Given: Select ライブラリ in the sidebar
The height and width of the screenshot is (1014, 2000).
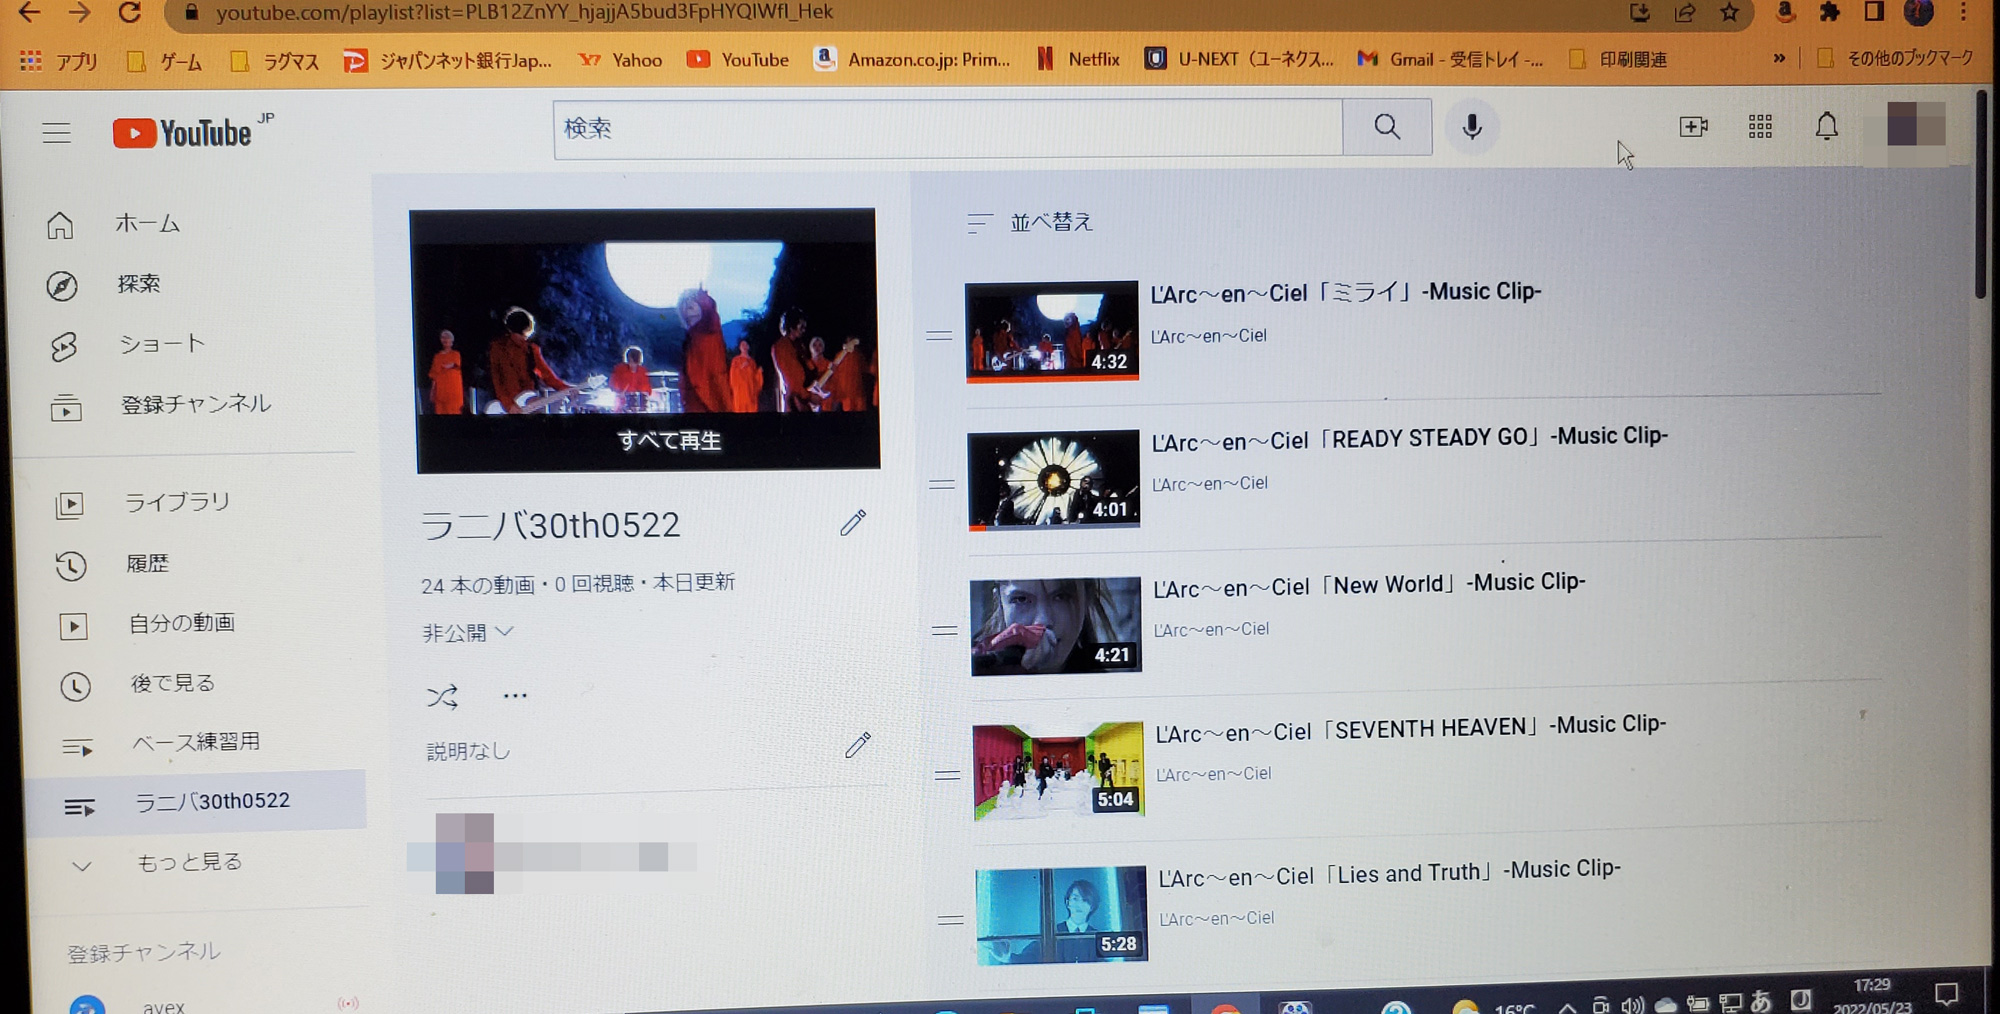Looking at the screenshot, I should (177, 502).
